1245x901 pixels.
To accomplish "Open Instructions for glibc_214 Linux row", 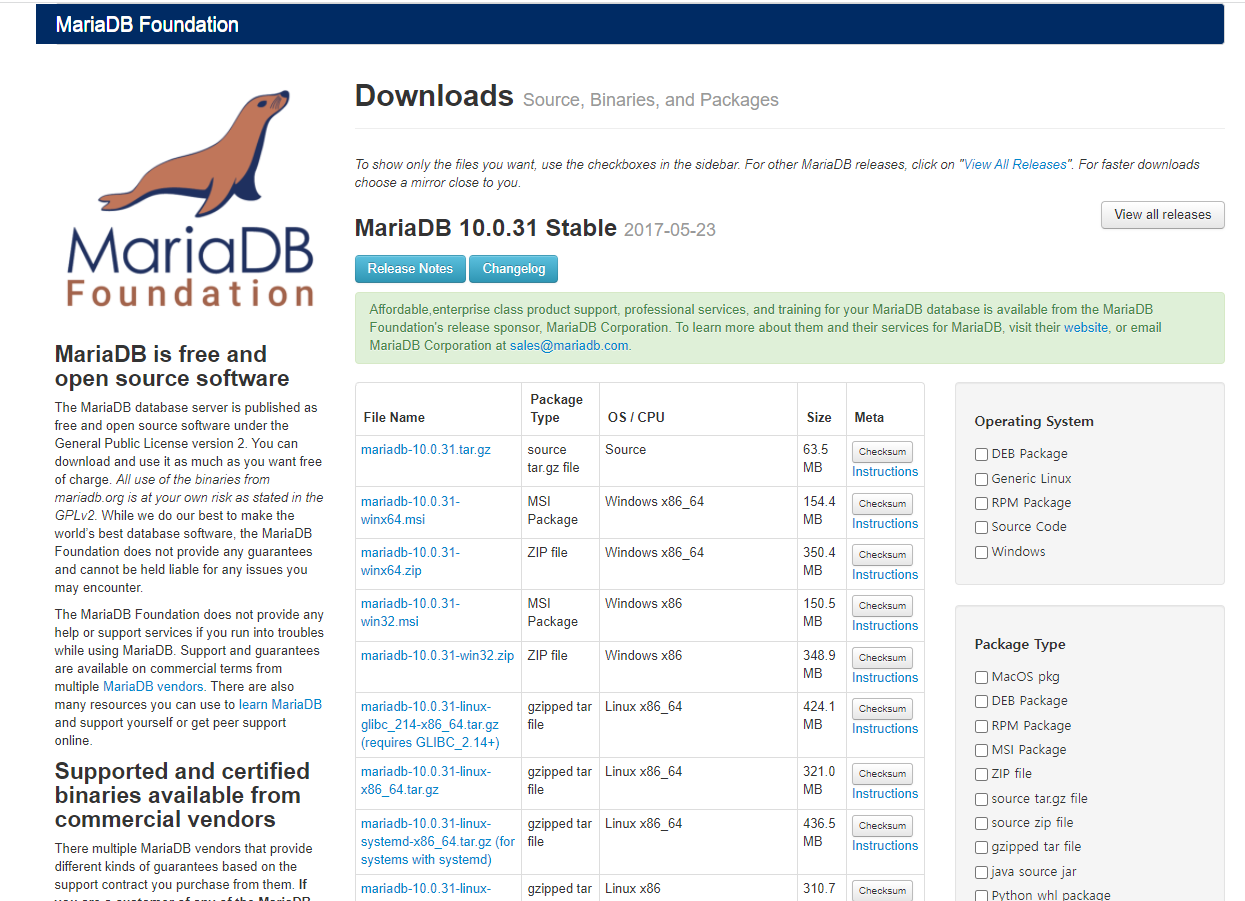I will click(x=885, y=729).
